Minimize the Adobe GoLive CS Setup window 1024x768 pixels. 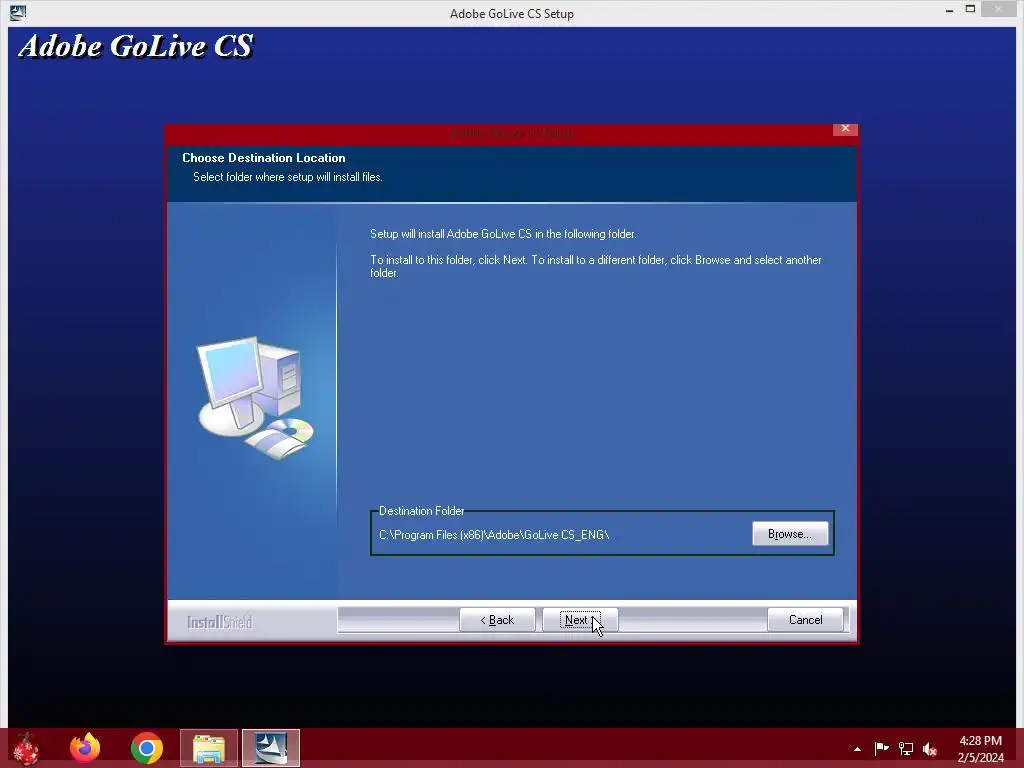(x=949, y=10)
